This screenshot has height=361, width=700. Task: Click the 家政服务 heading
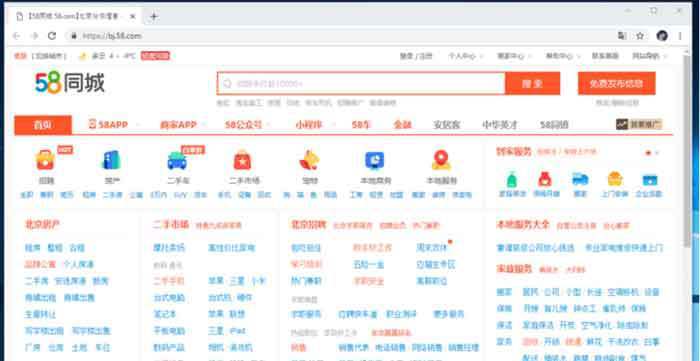514,269
